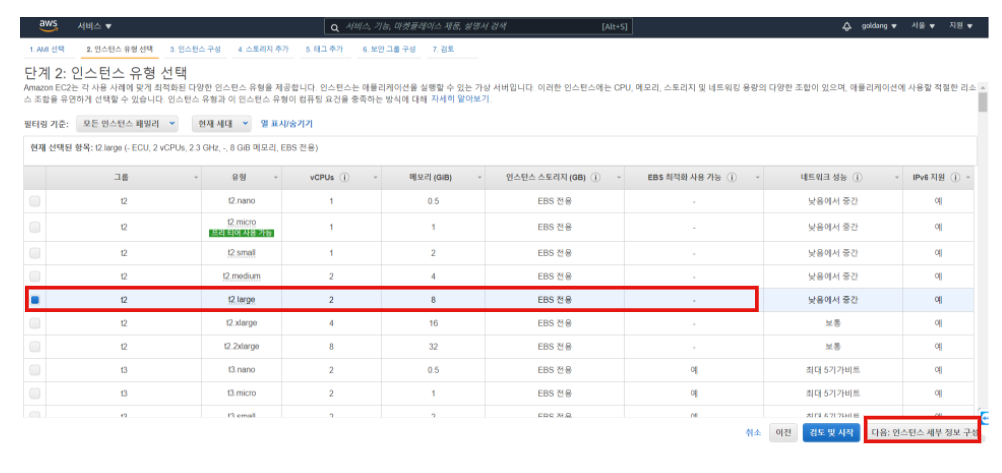Select the t2.xlarge row checkbox
The width and height of the screenshot is (1002, 473).
pyautogui.click(x=35, y=323)
